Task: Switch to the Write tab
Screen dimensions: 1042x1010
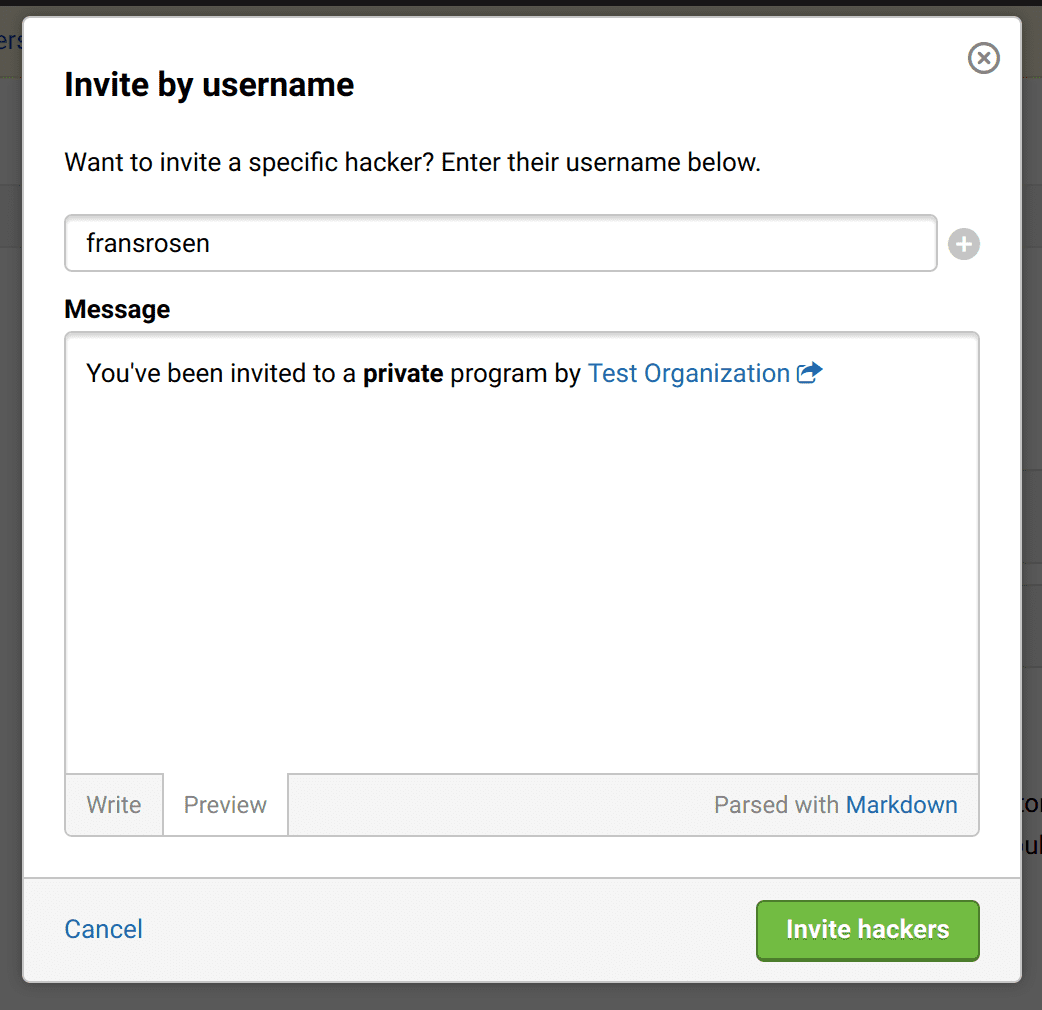Action: [x=114, y=805]
